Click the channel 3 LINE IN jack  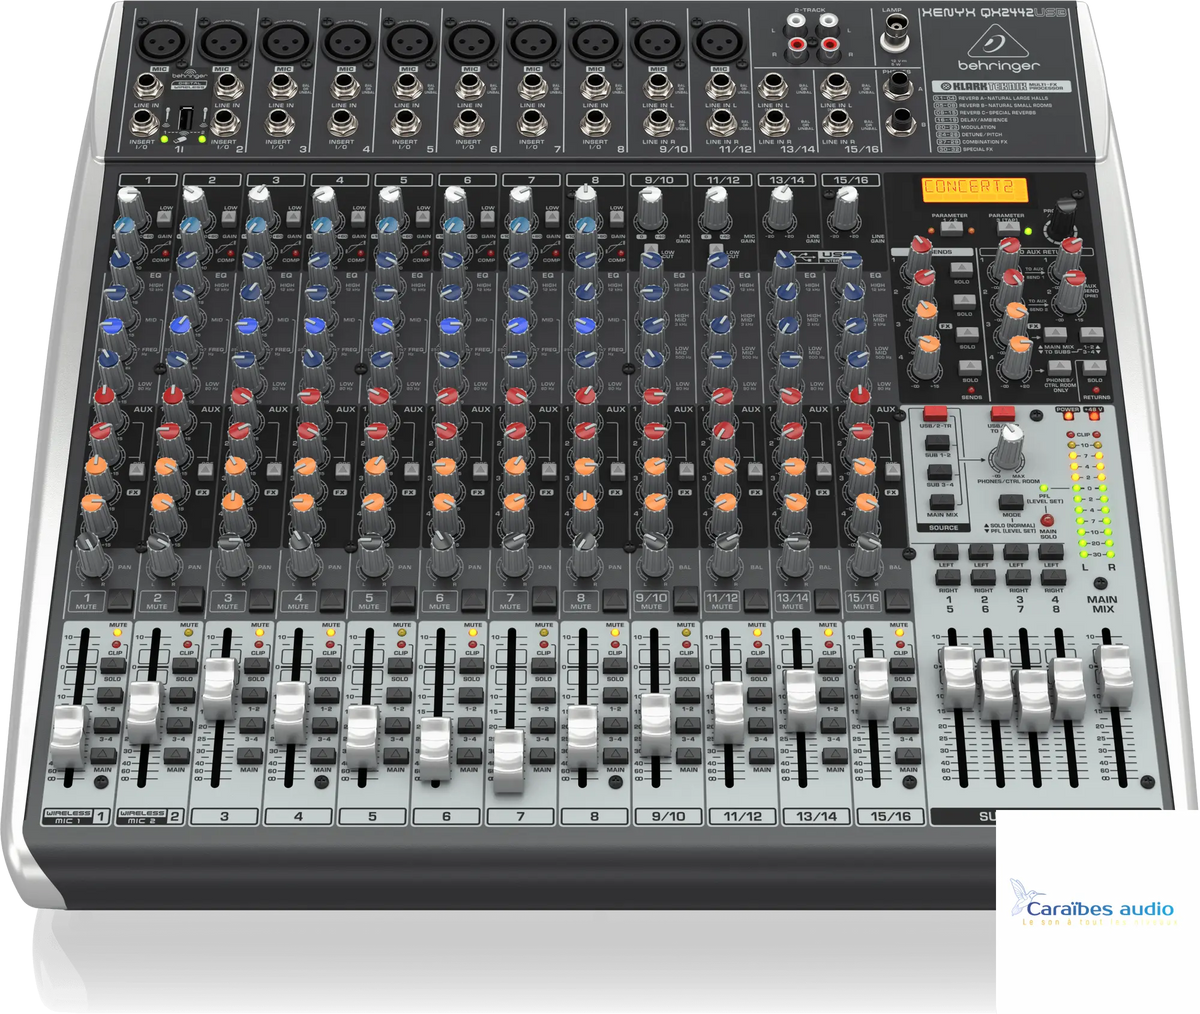(281, 86)
